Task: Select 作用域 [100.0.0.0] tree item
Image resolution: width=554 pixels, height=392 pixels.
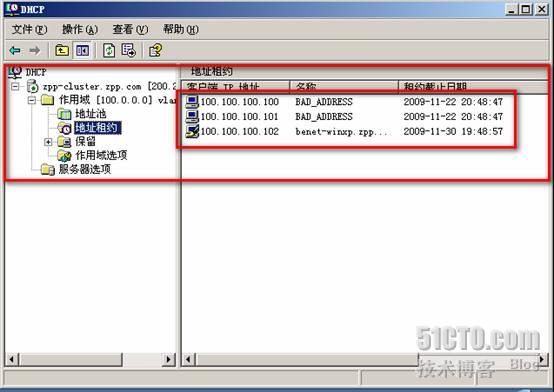Action: pos(118,100)
